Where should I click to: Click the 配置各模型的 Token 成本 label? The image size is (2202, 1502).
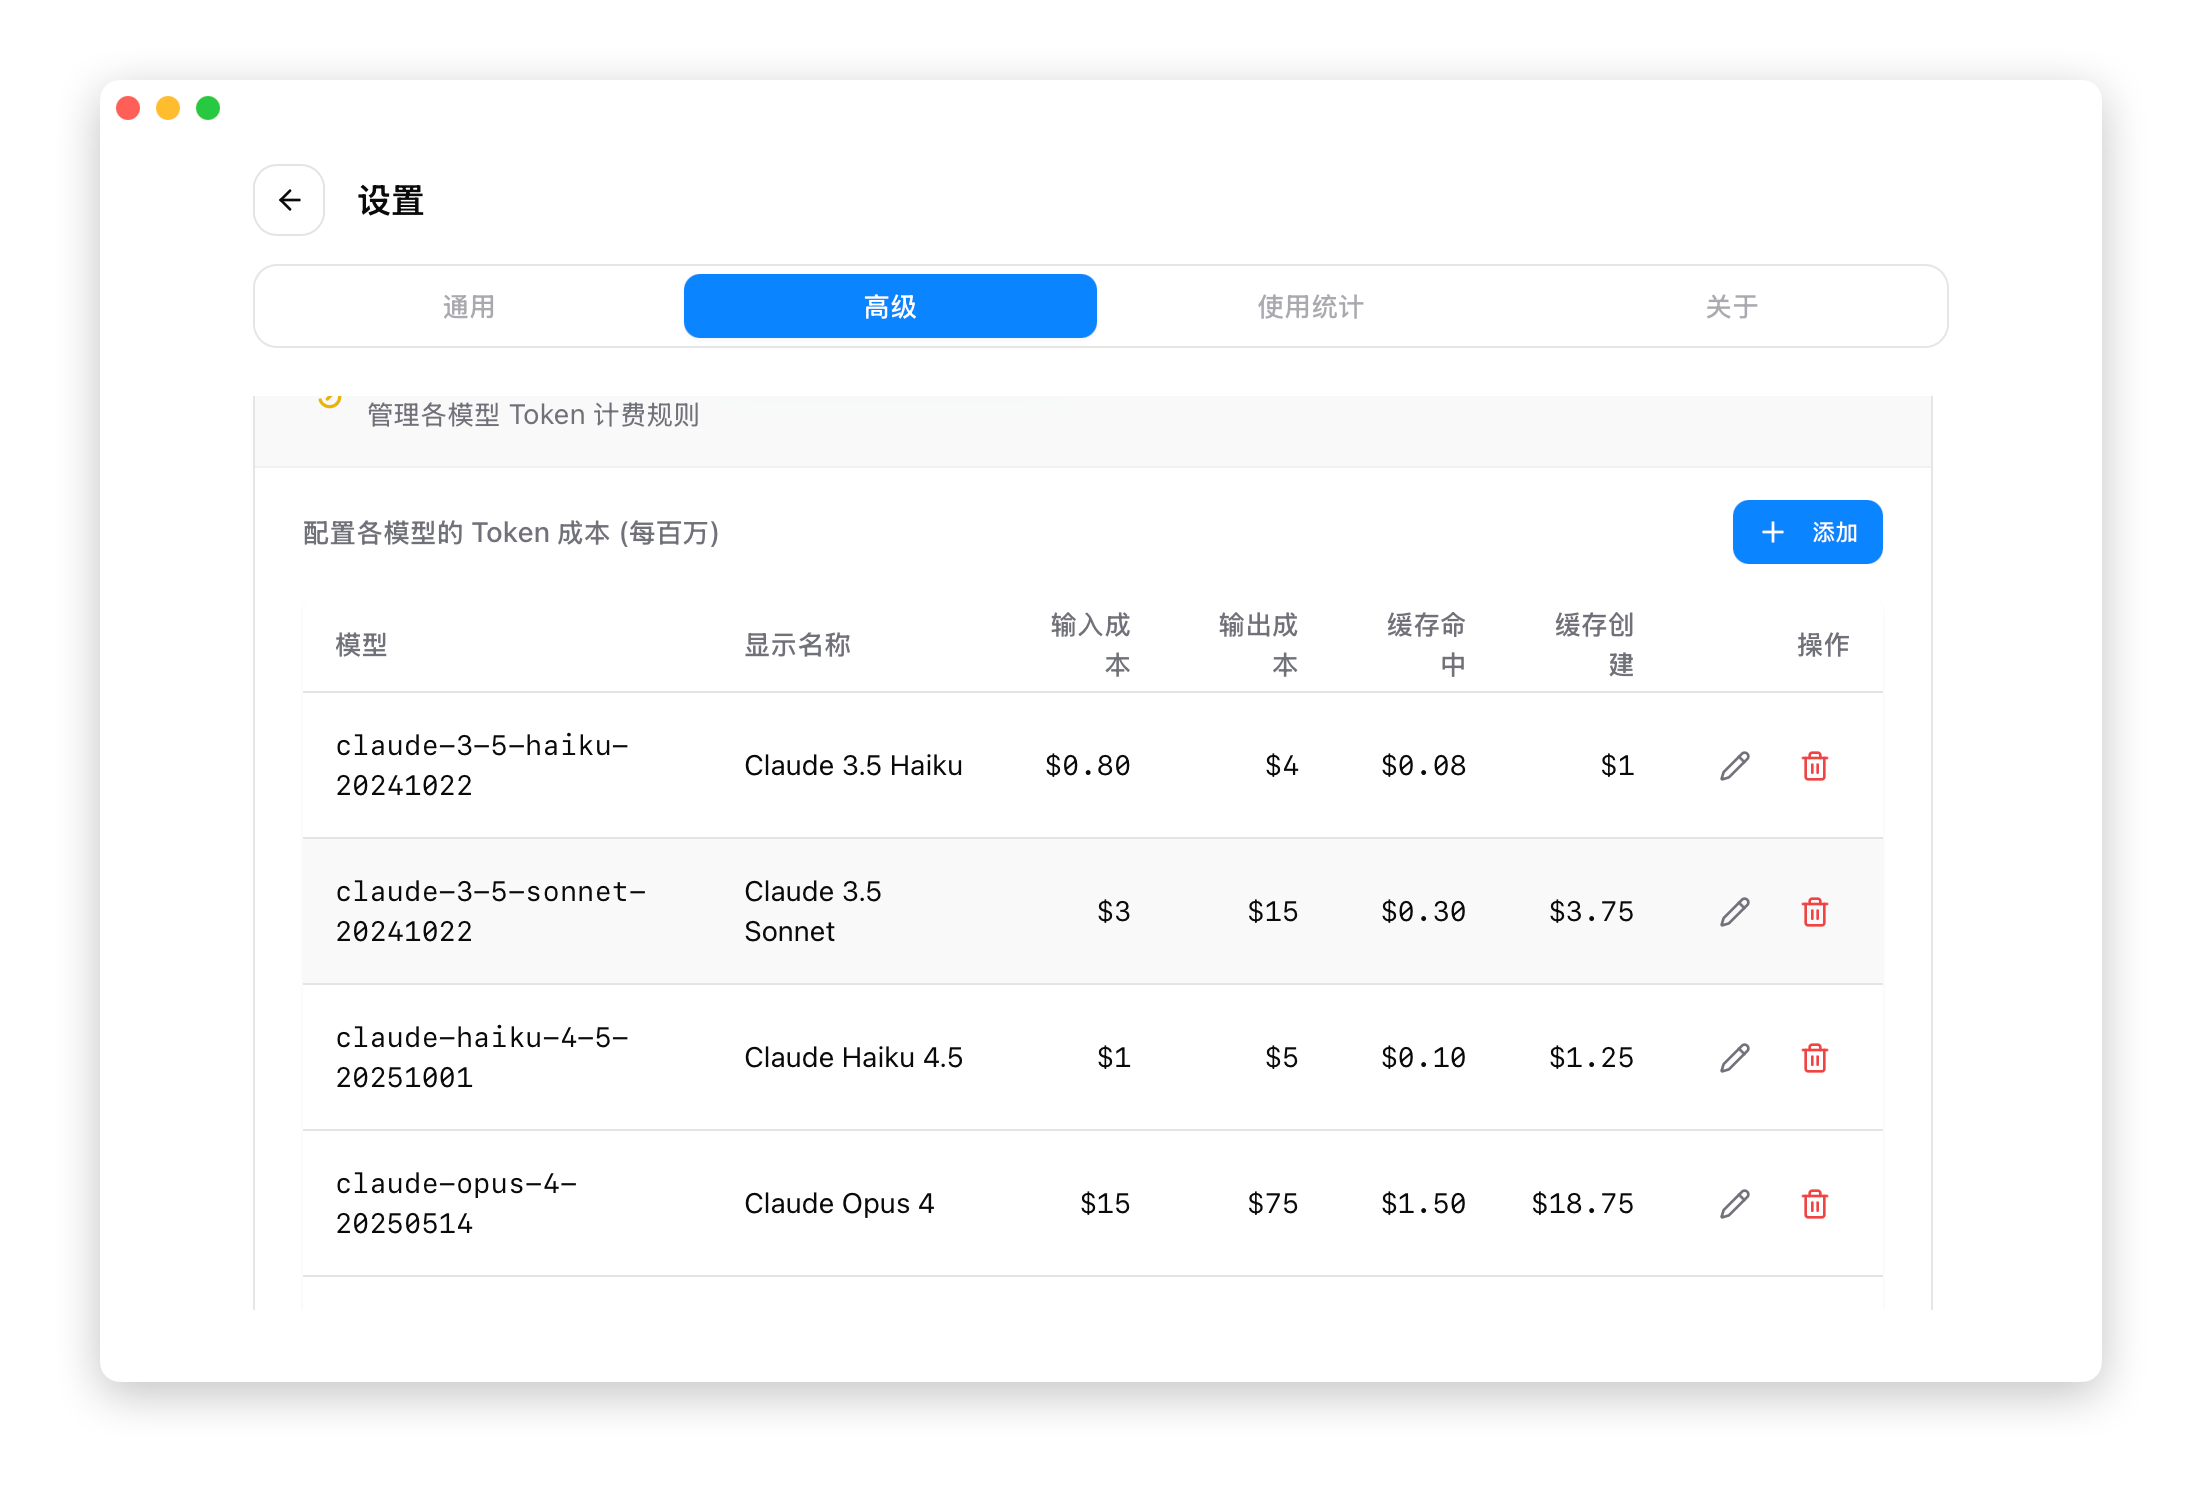click(511, 533)
